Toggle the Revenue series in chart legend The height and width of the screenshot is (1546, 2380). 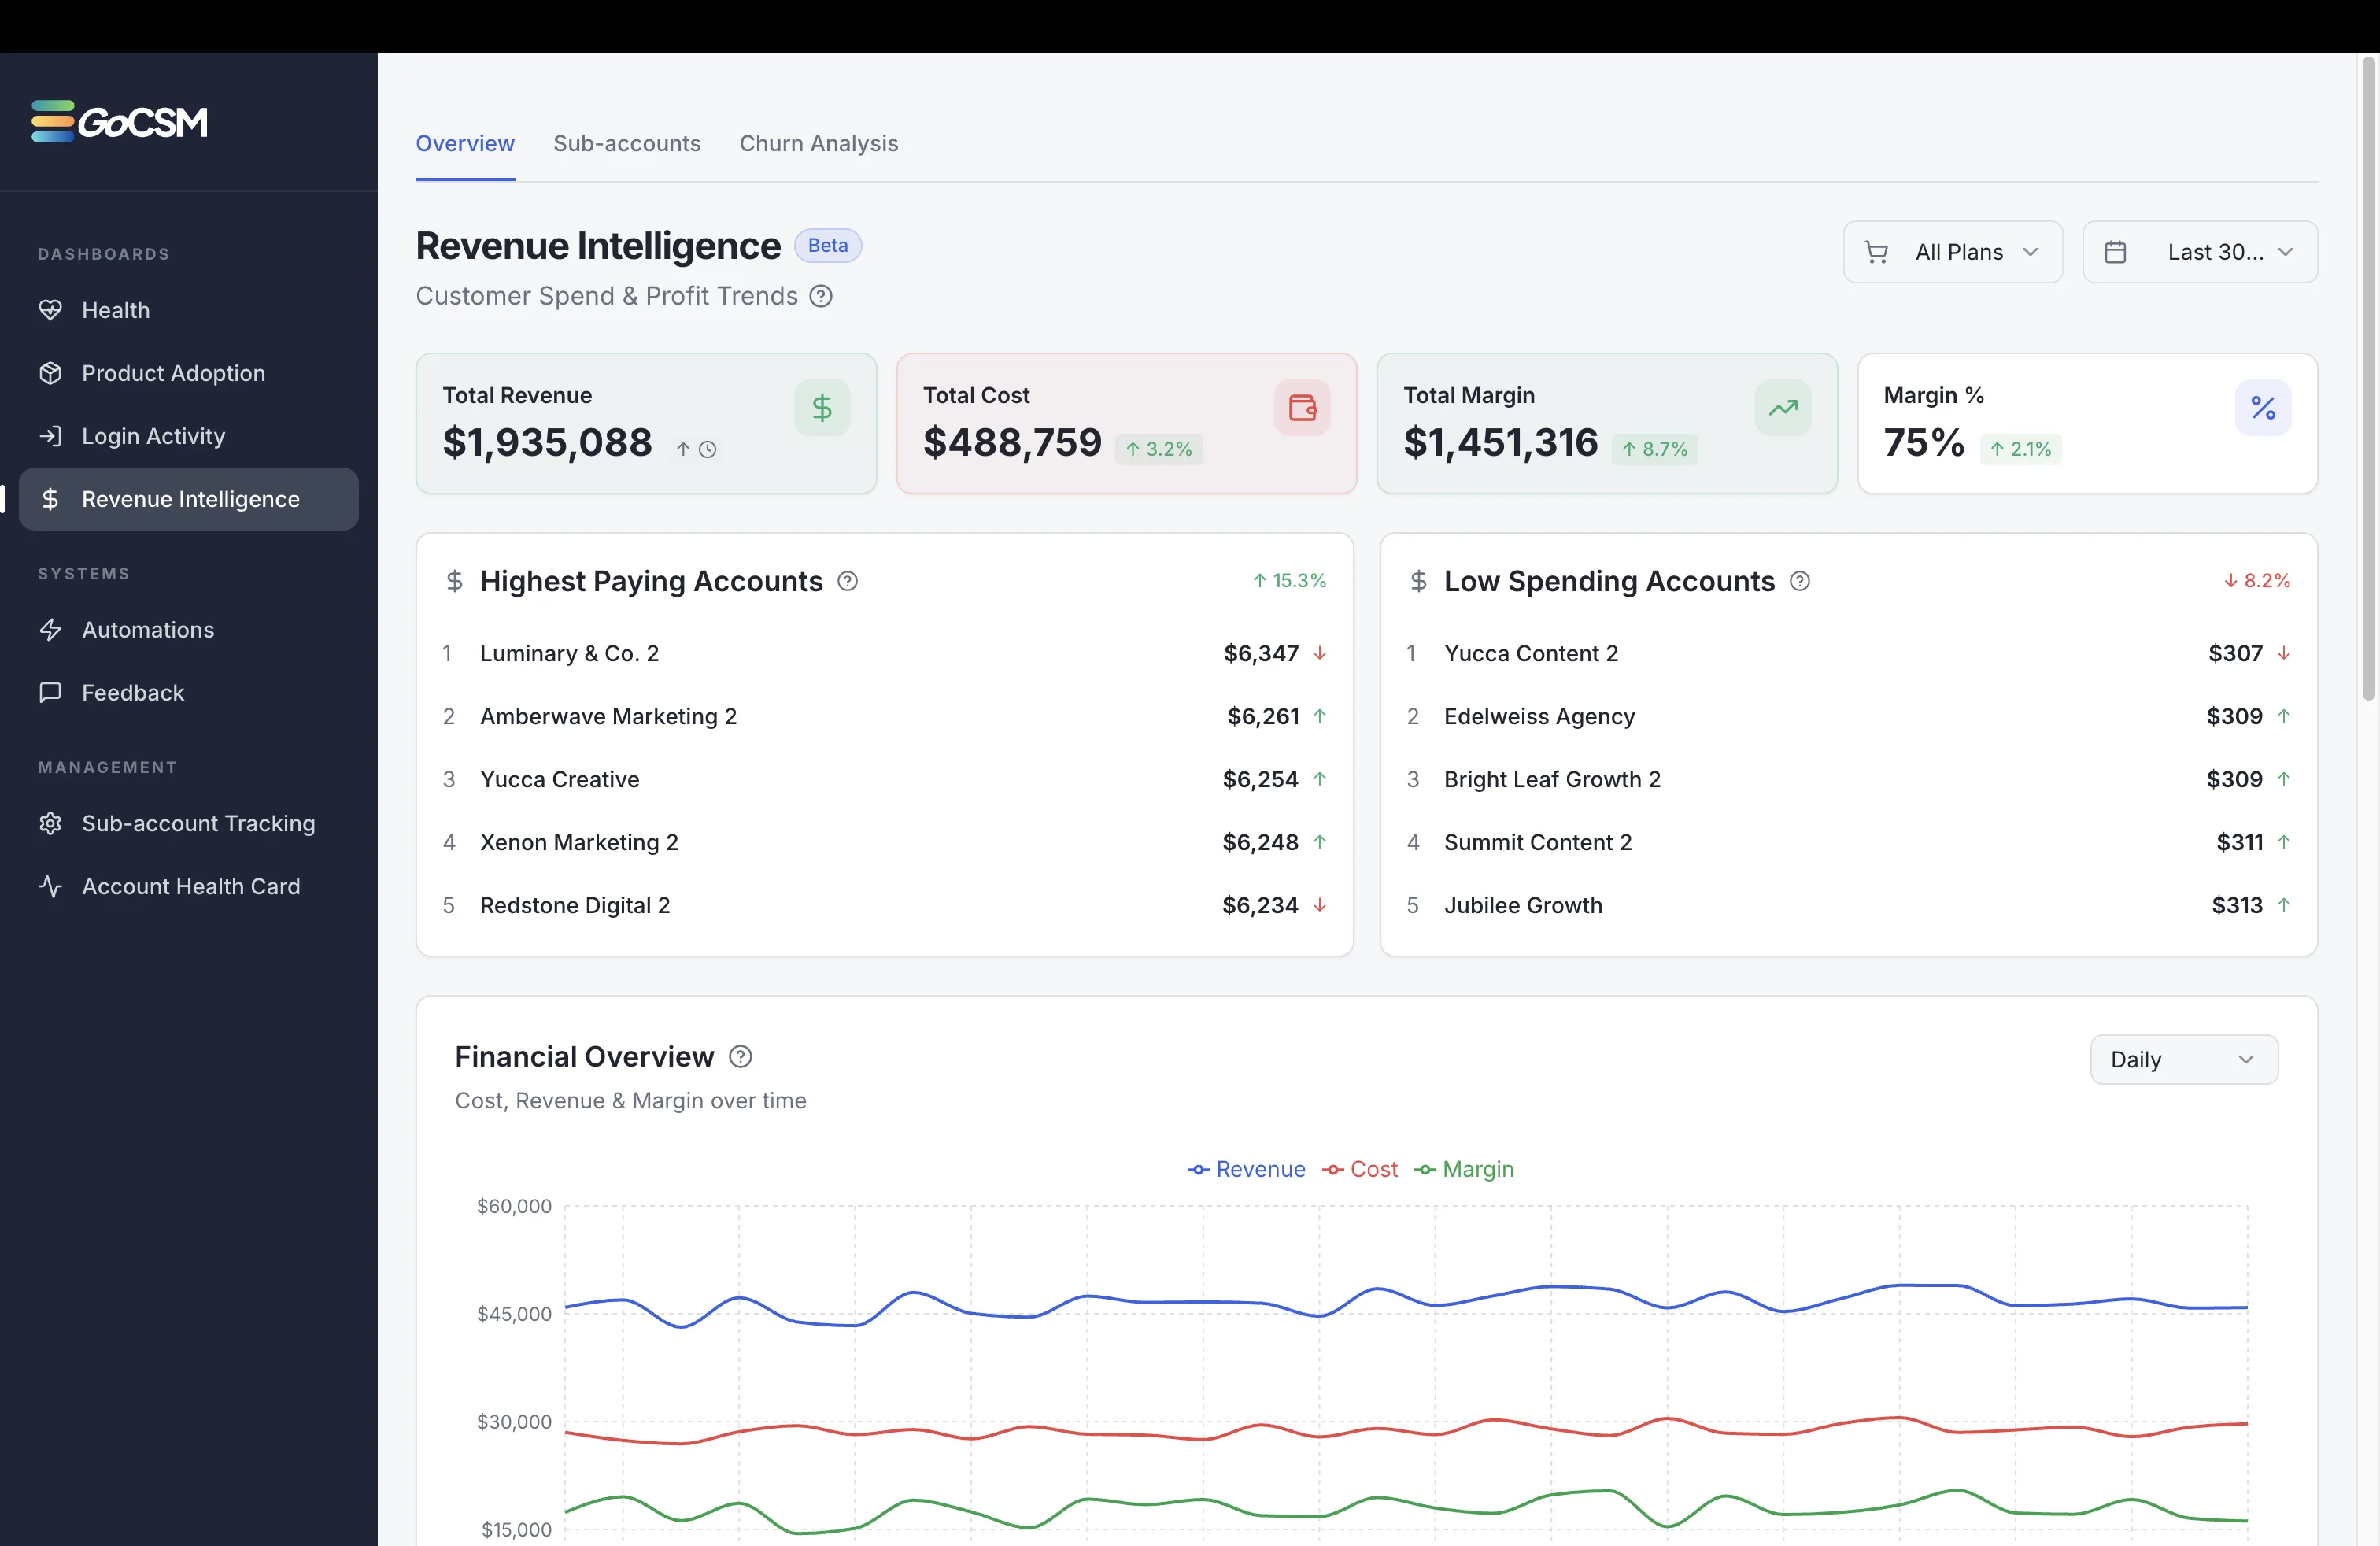click(x=1246, y=1169)
